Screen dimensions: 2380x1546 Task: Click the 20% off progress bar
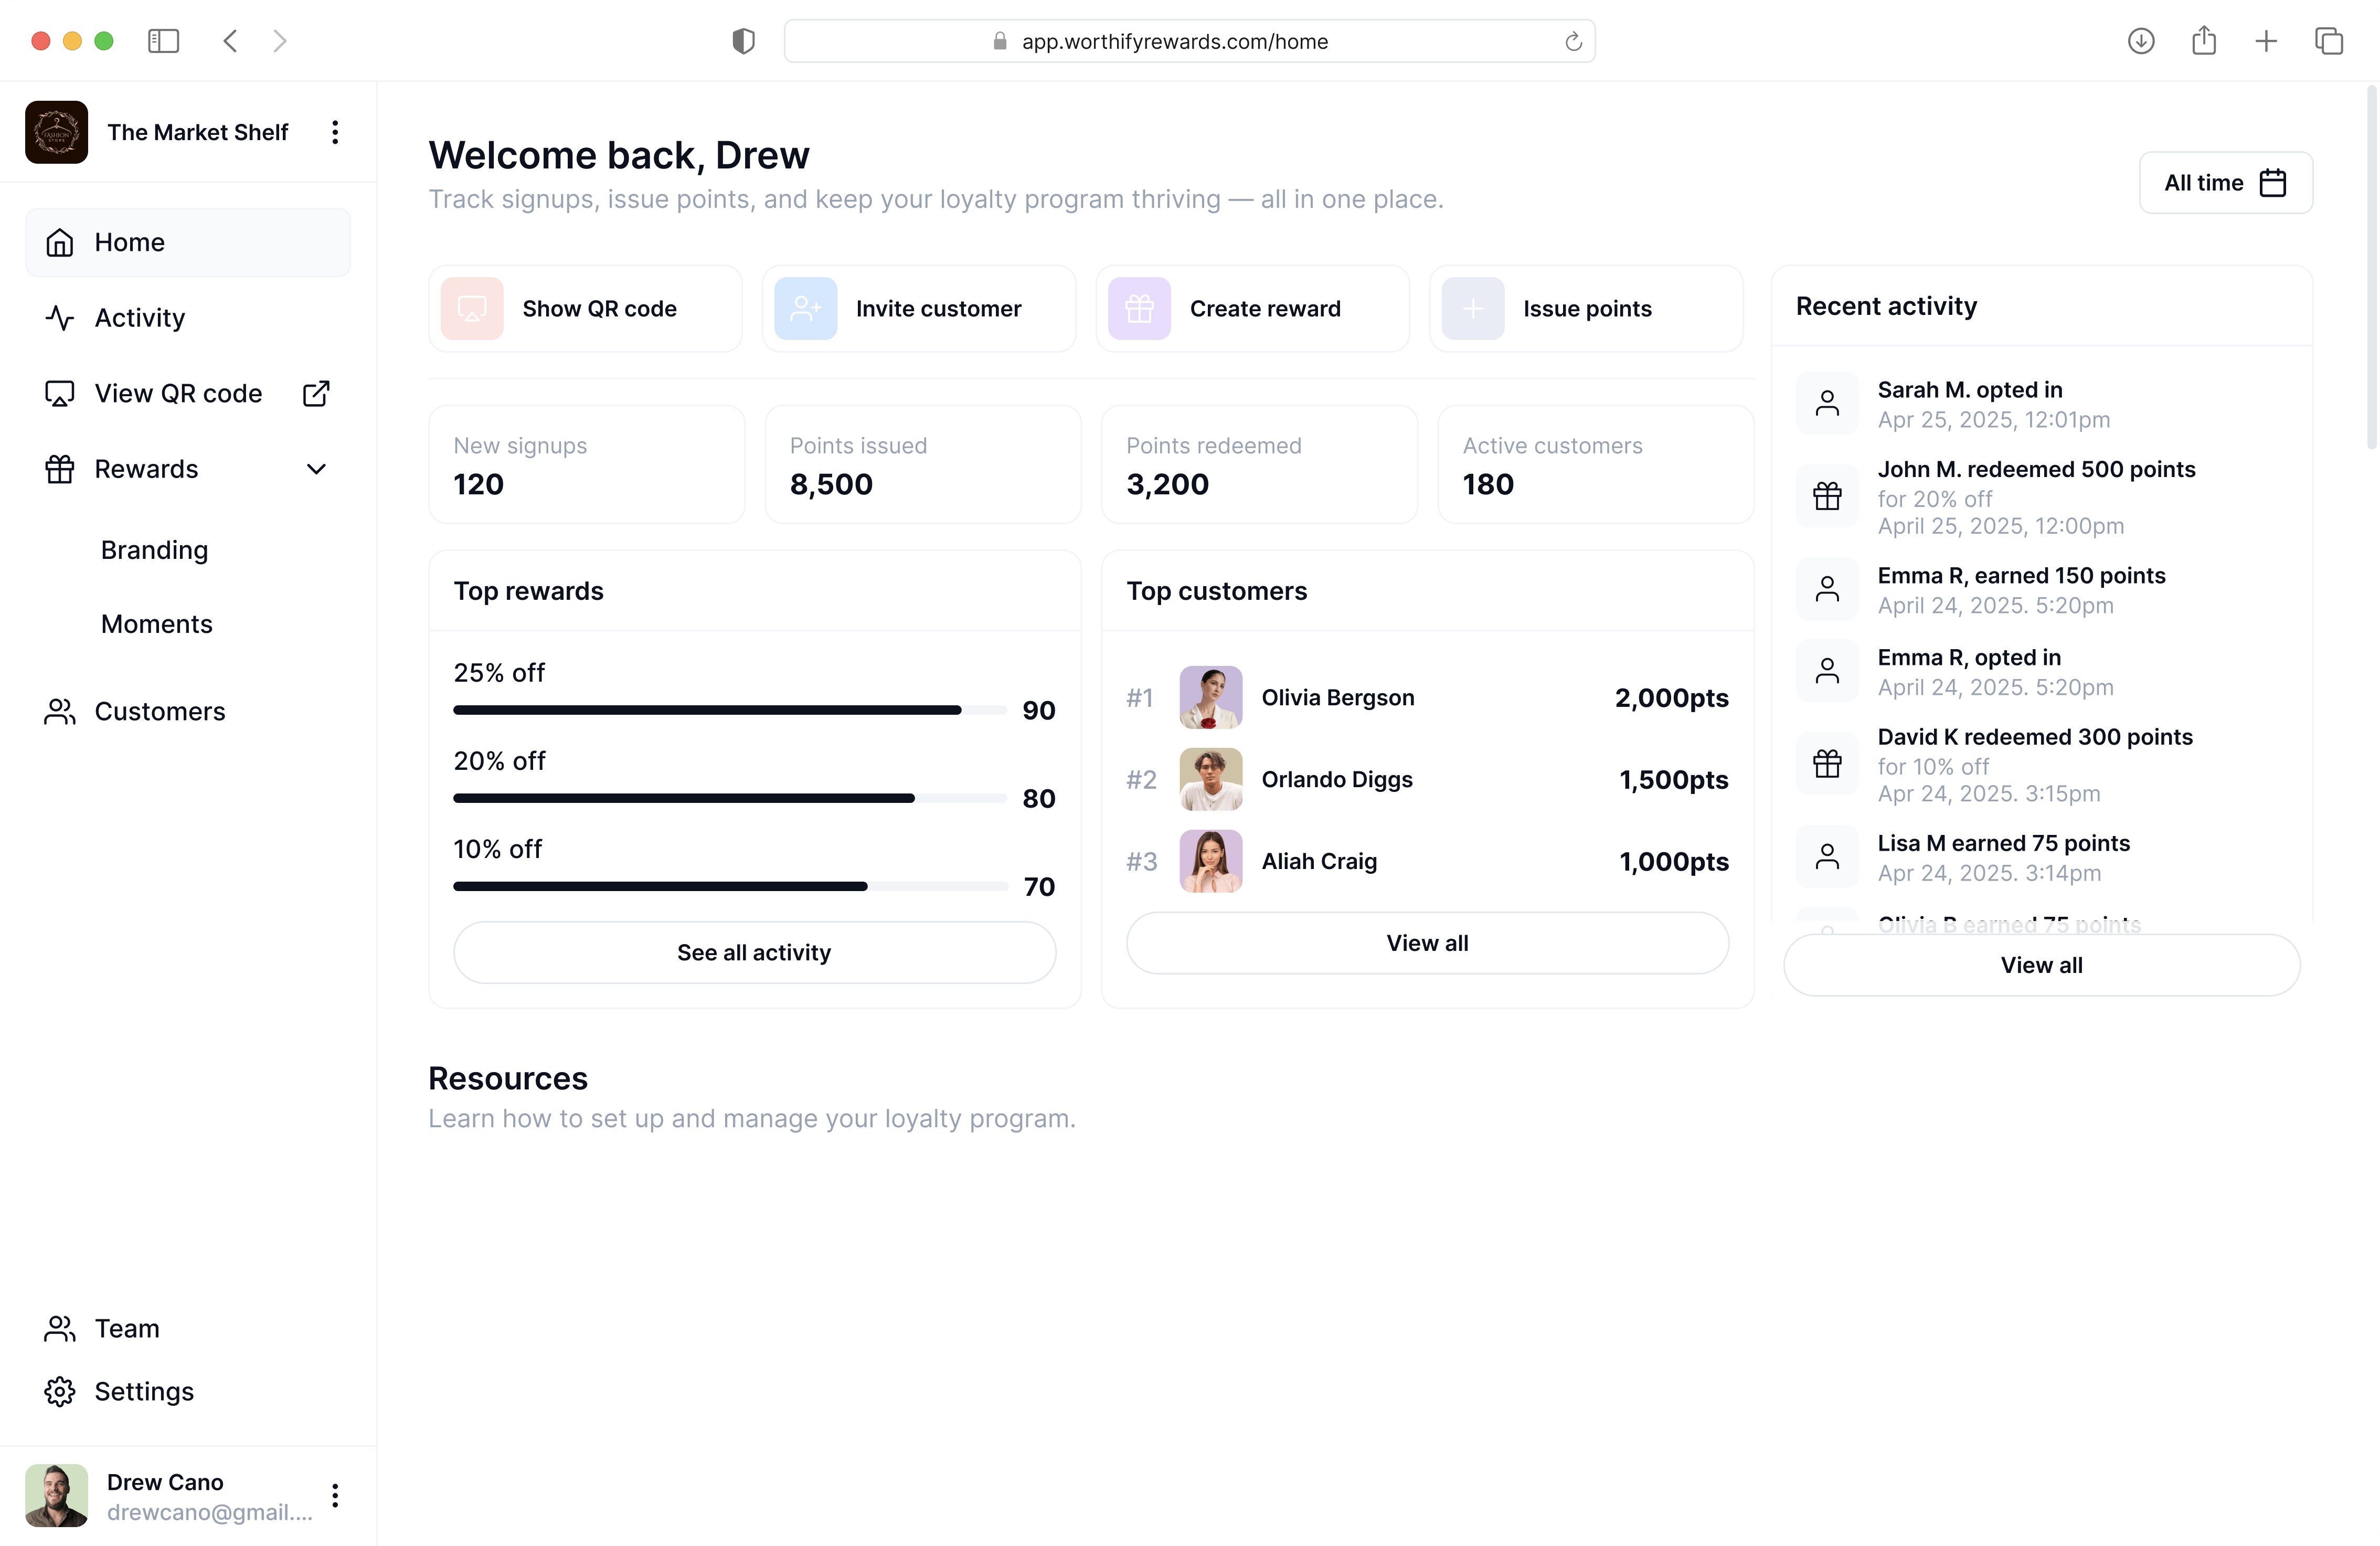(x=730, y=798)
